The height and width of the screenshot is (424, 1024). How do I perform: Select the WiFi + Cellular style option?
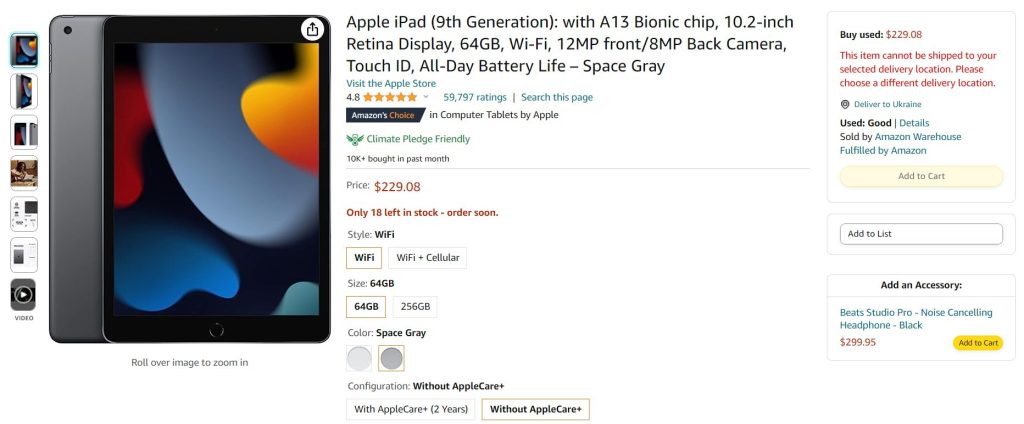tap(427, 258)
